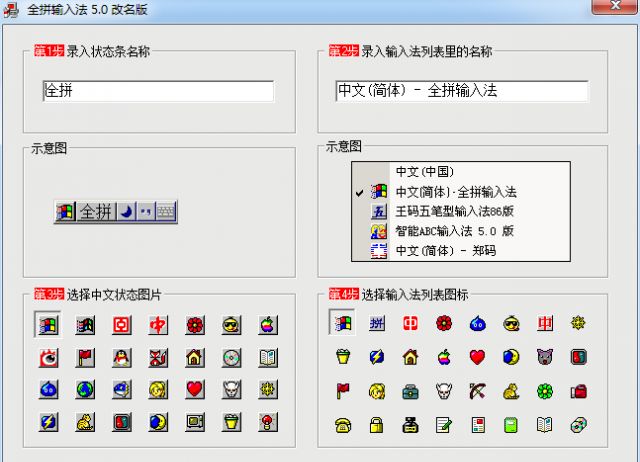Viewport: 640px width, 462px height.
Task: Select moon picture in step 3
Action: click(x=158, y=422)
